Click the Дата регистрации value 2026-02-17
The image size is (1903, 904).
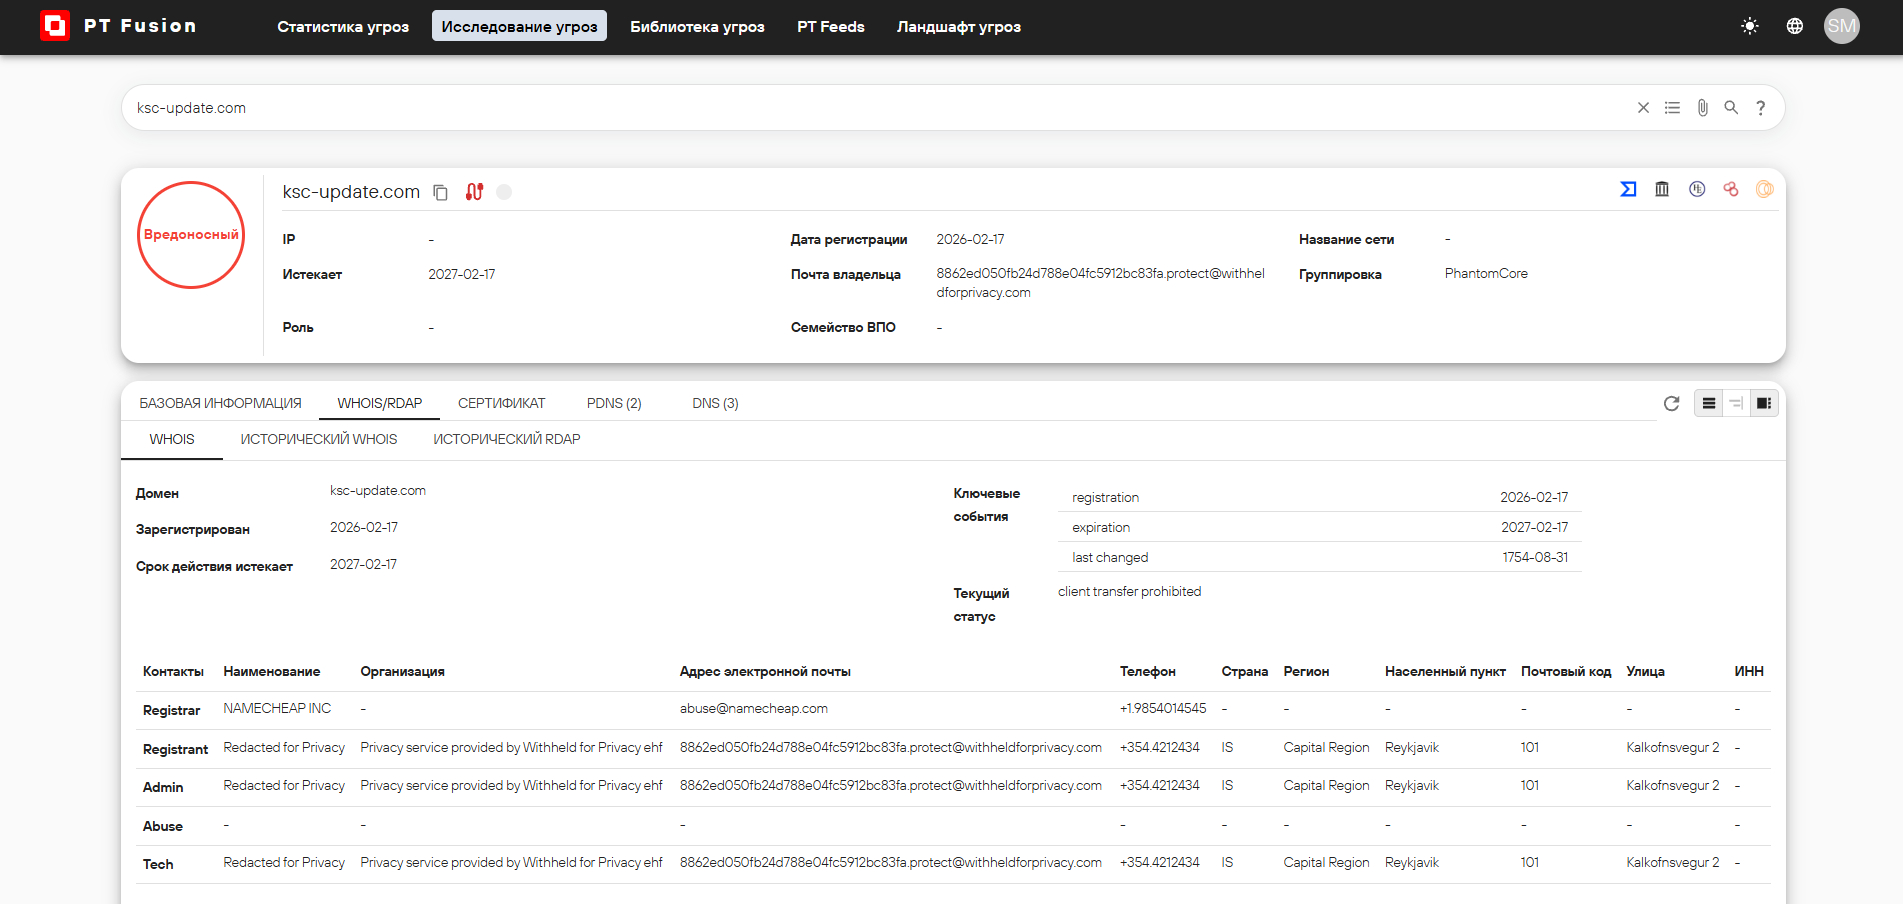coord(970,239)
